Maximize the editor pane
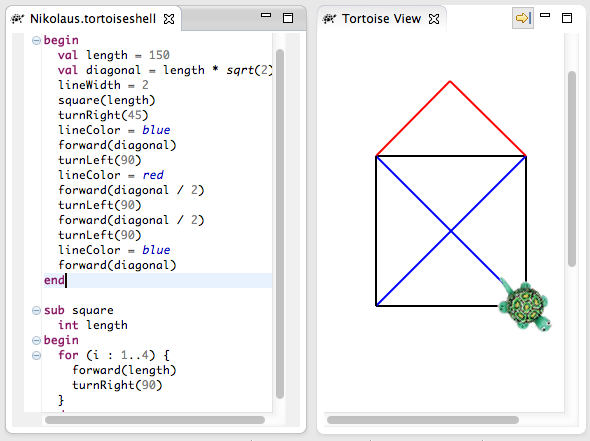590x441 pixels. pyautogui.click(x=288, y=18)
